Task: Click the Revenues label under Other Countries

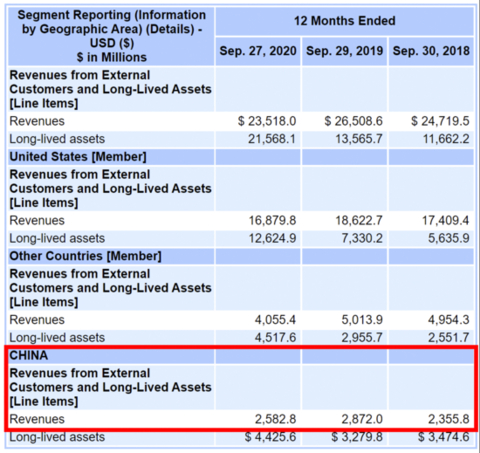Action: point(37,320)
